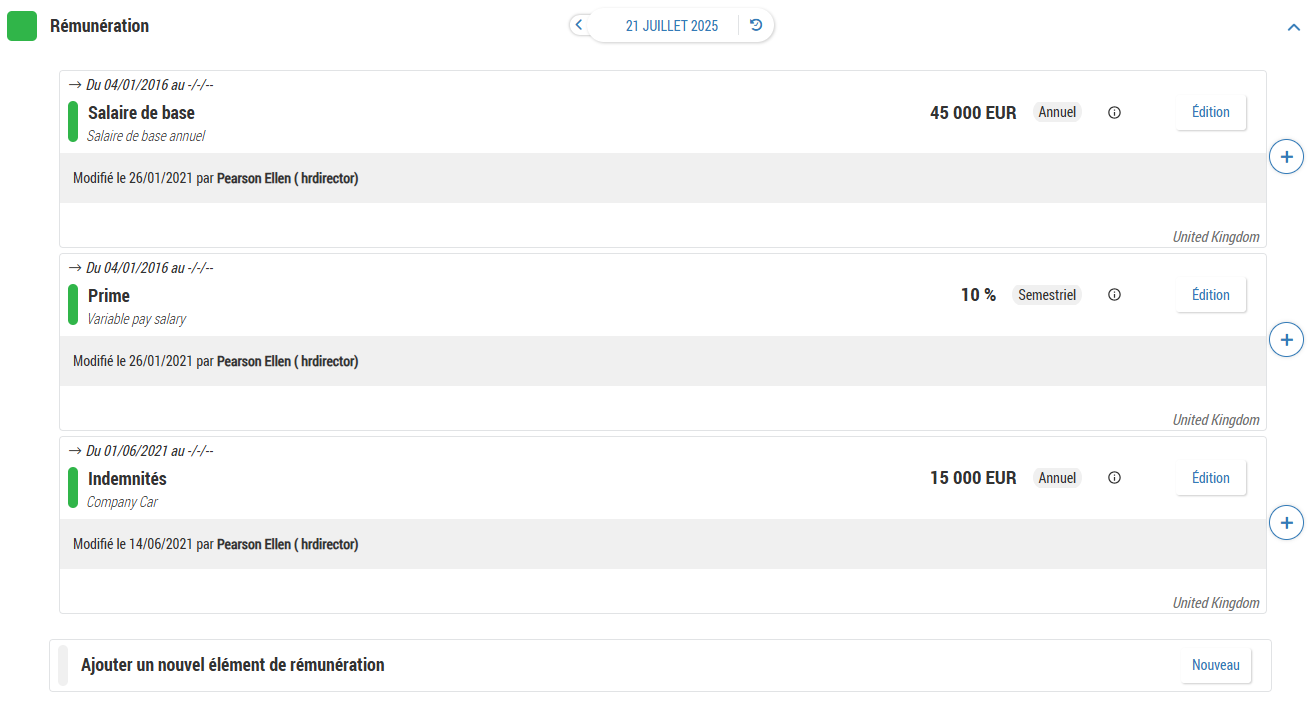Click the plus icon beside the Prime card

click(x=1286, y=340)
